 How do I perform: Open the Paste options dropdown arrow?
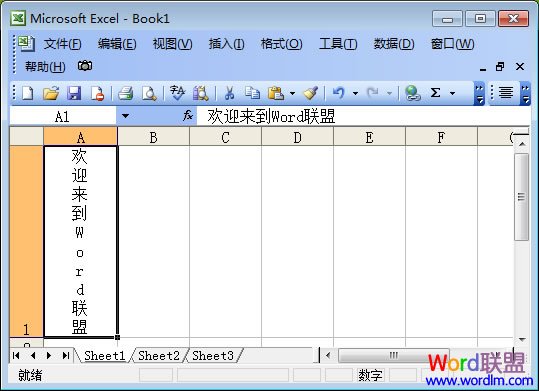292,93
